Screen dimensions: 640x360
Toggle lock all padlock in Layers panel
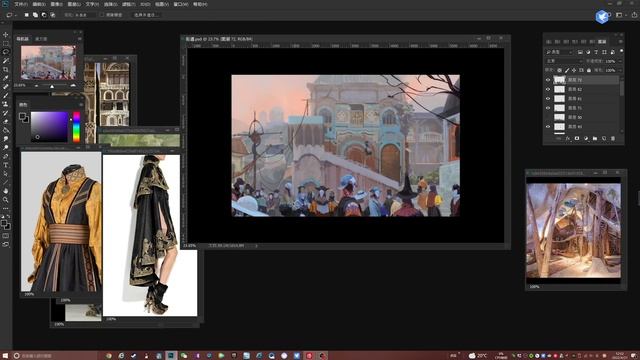tap(589, 70)
